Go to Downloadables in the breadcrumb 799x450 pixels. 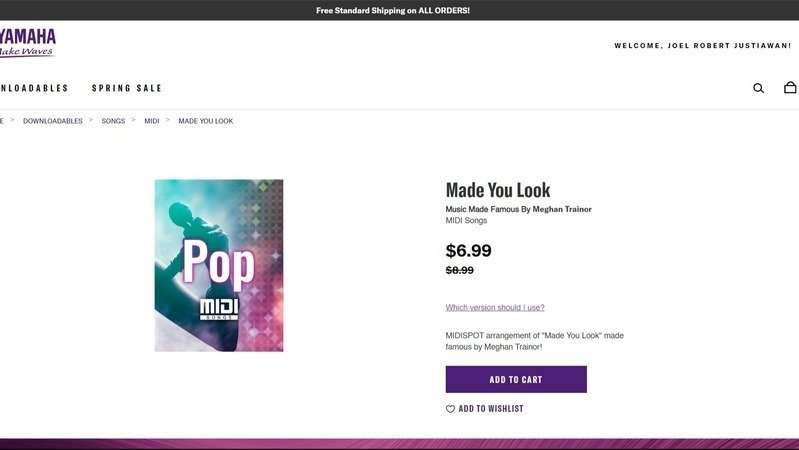pyautogui.click(x=53, y=121)
